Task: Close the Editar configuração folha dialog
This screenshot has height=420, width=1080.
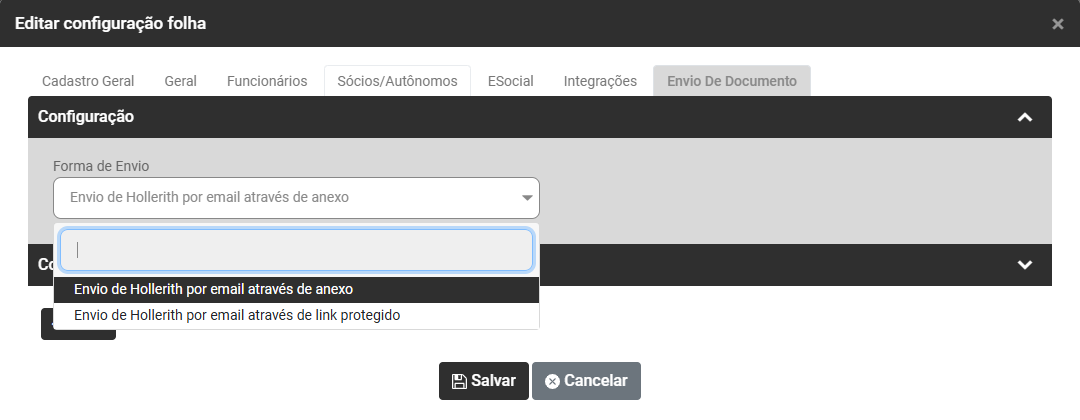Action: click(1057, 24)
